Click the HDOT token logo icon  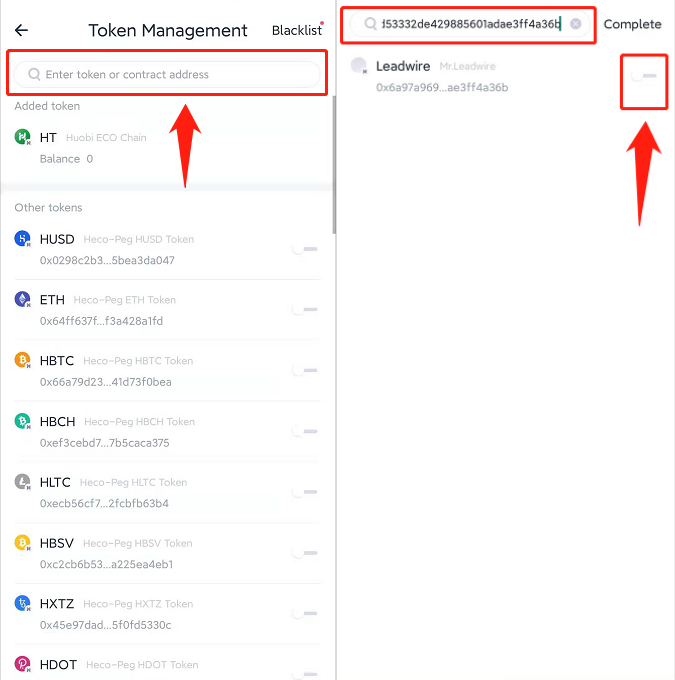pos(23,664)
